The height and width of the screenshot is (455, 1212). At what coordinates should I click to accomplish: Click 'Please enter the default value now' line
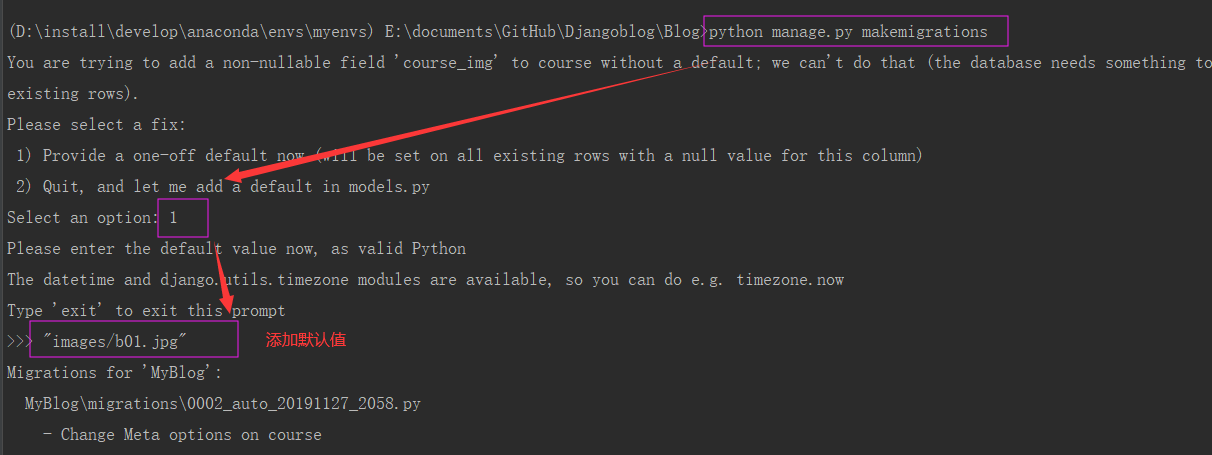click(x=236, y=249)
